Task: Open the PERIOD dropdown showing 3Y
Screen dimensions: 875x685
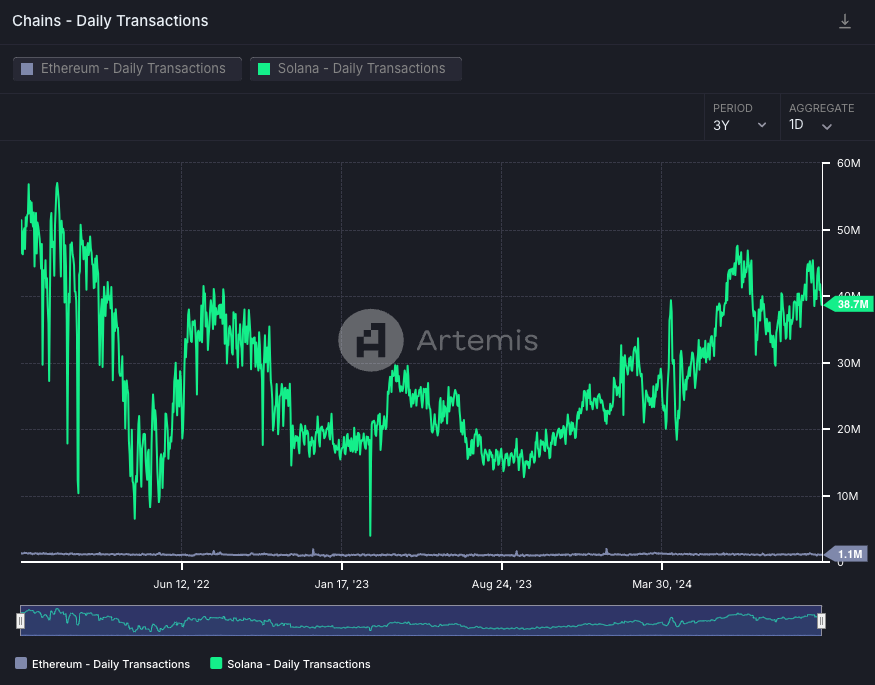Action: [739, 125]
